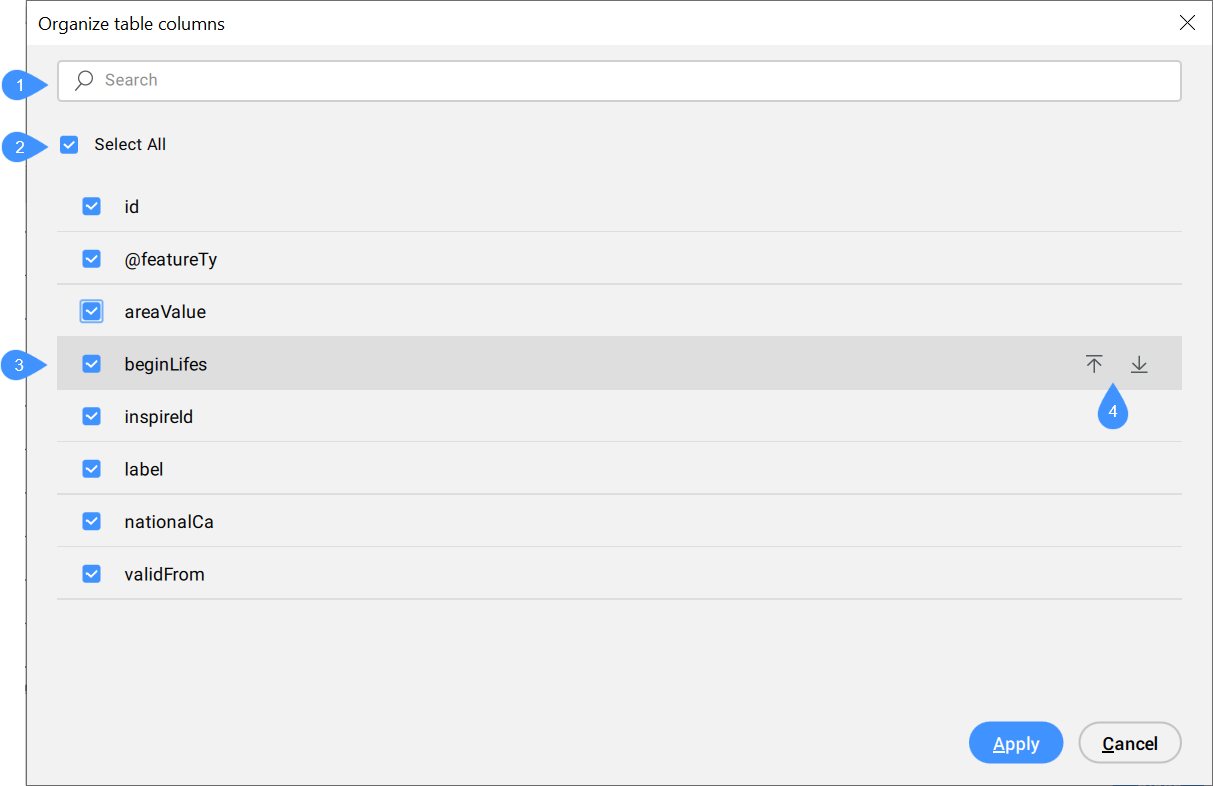The width and height of the screenshot is (1213, 786).
Task: Uncheck the inspireId column checkbox
Action: coord(92,417)
